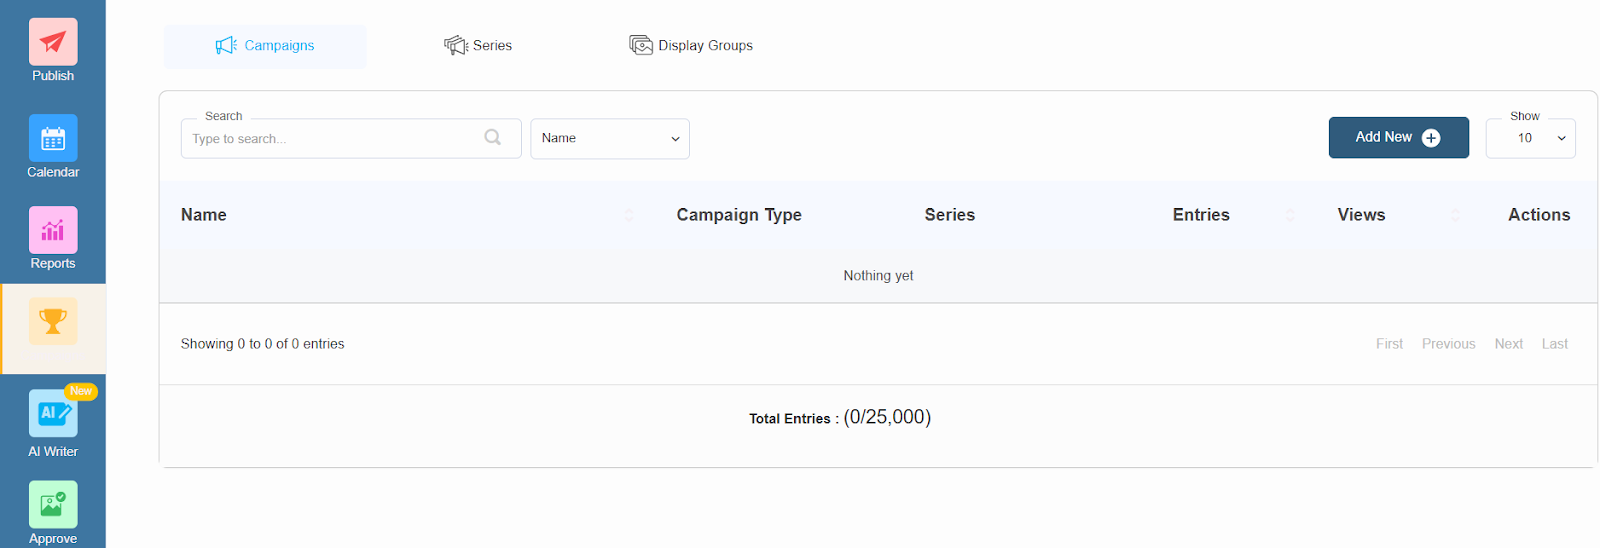Image resolution: width=1600 pixels, height=548 pixels.
Task: Open the AI Writer icon
Action: tap(53, 413)
